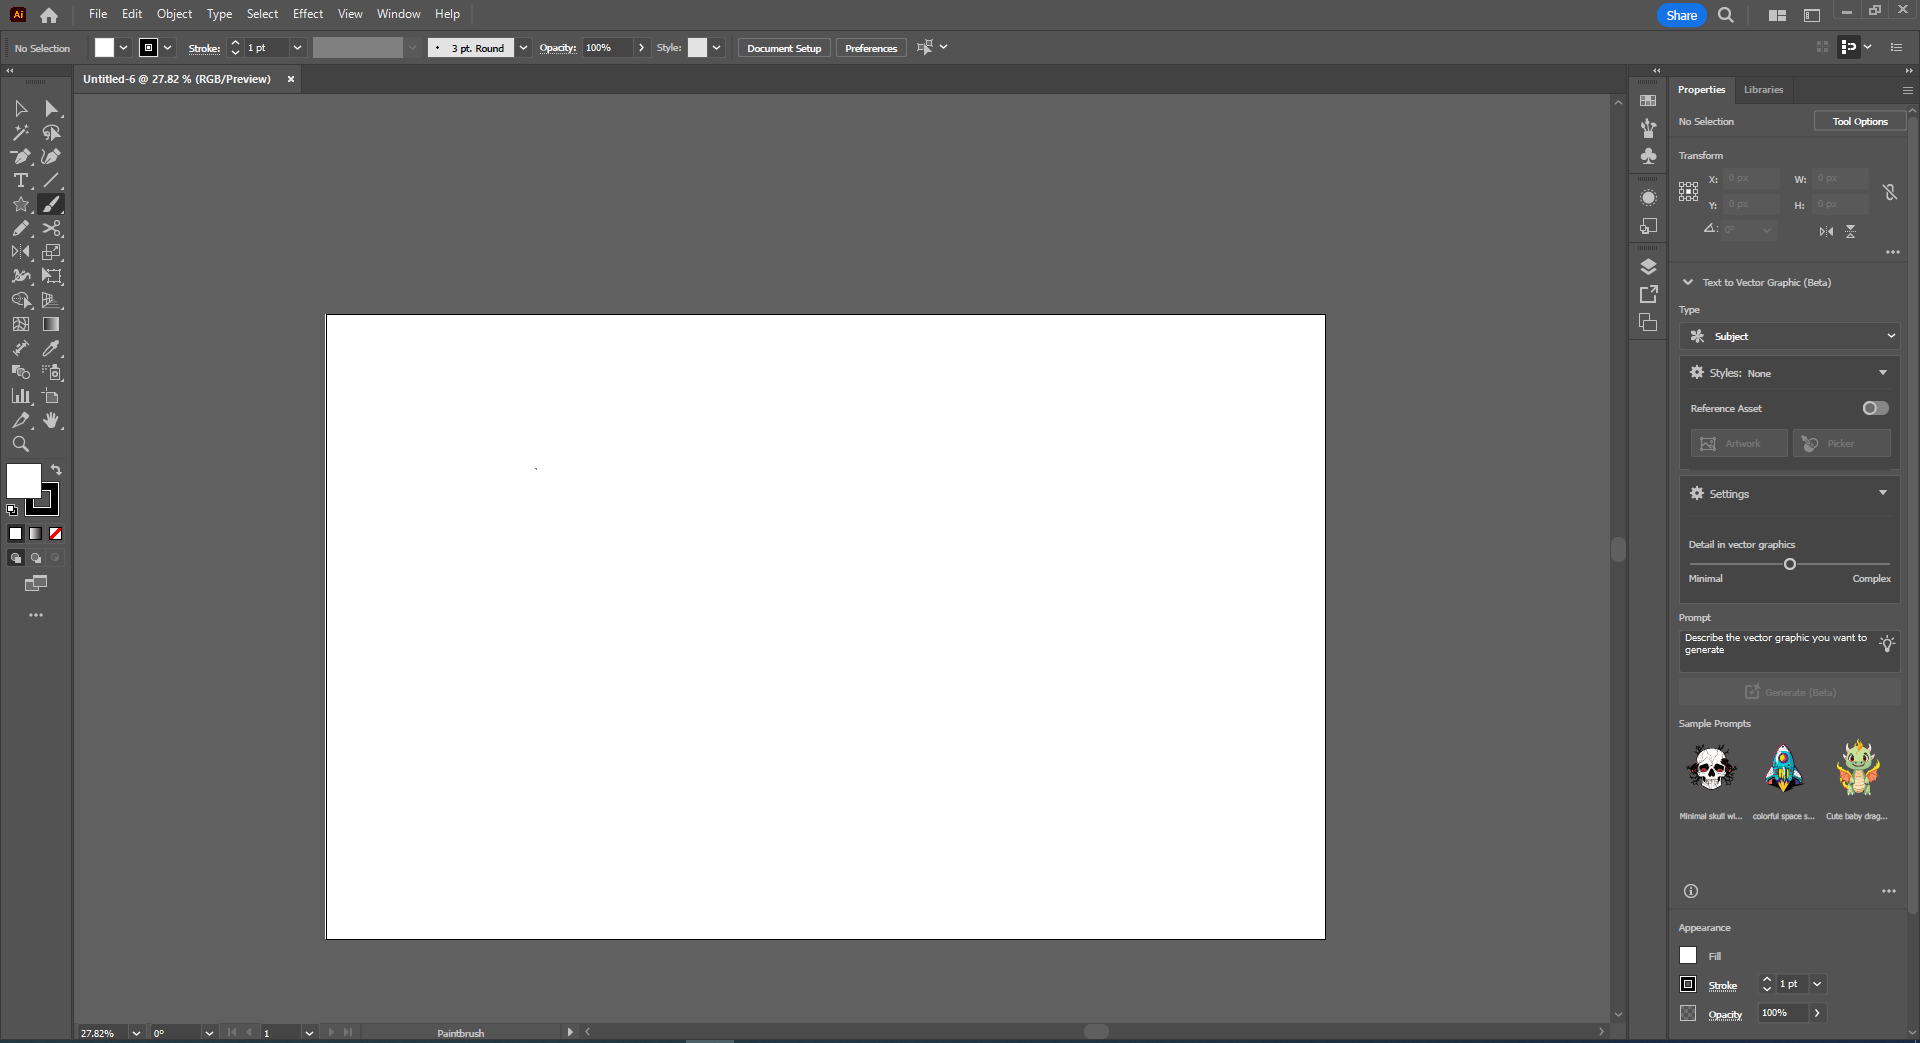The height and width of the screenshot is (1043, 1920).
Task: Select the Lasso tool
Action: [52, 132]
